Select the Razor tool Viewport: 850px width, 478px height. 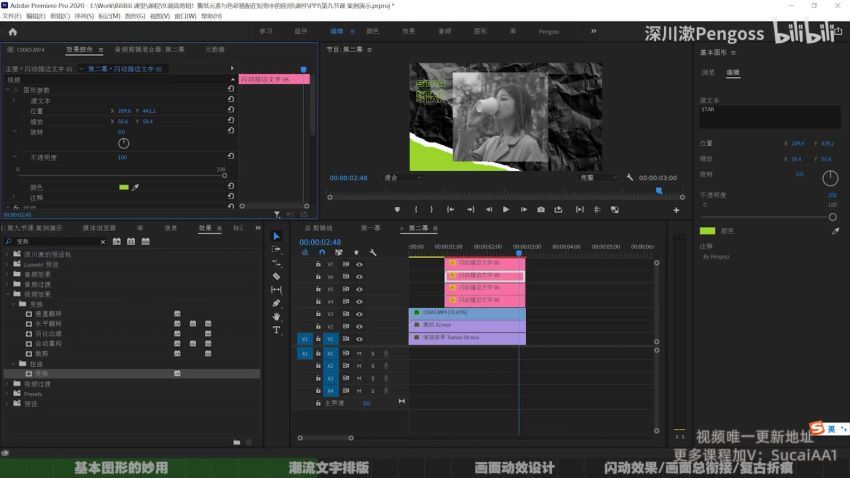pyautogui.click(x=277, y=276)
